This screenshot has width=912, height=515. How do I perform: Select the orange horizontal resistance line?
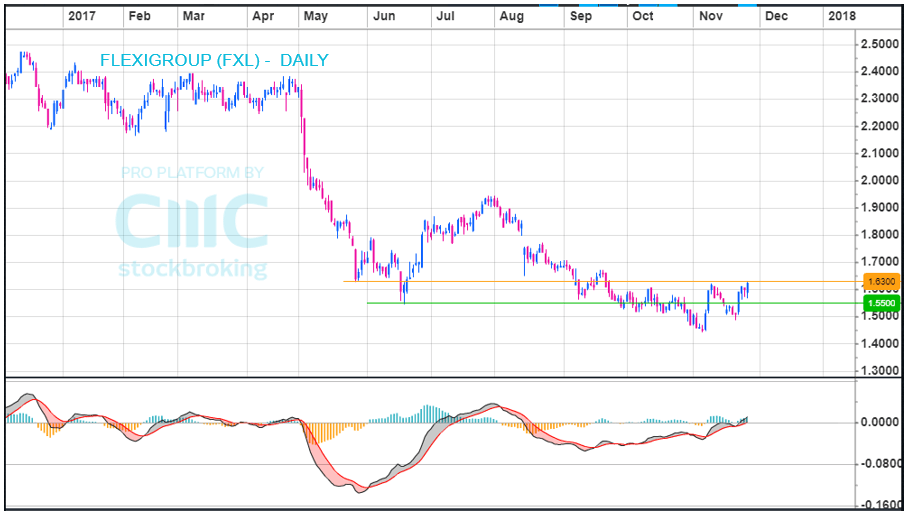pos(603,282)
